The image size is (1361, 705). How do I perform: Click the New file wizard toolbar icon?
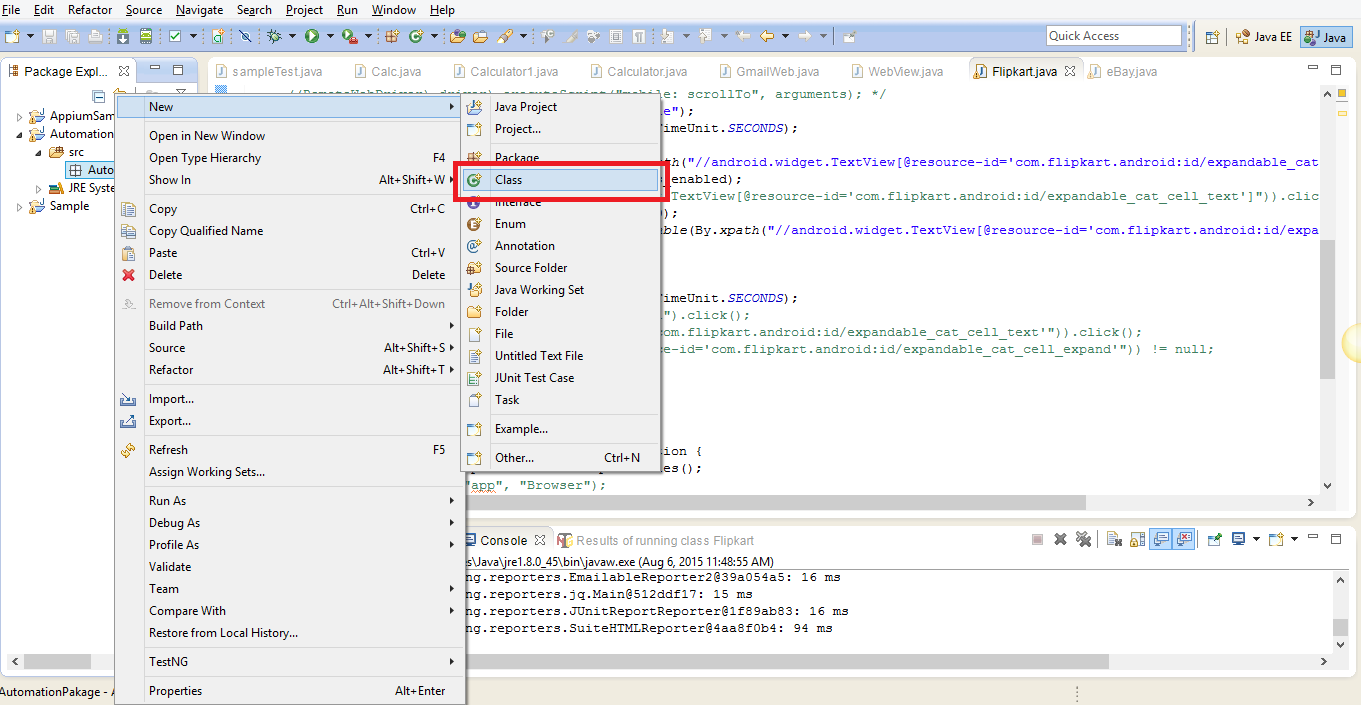pos(11,36)
